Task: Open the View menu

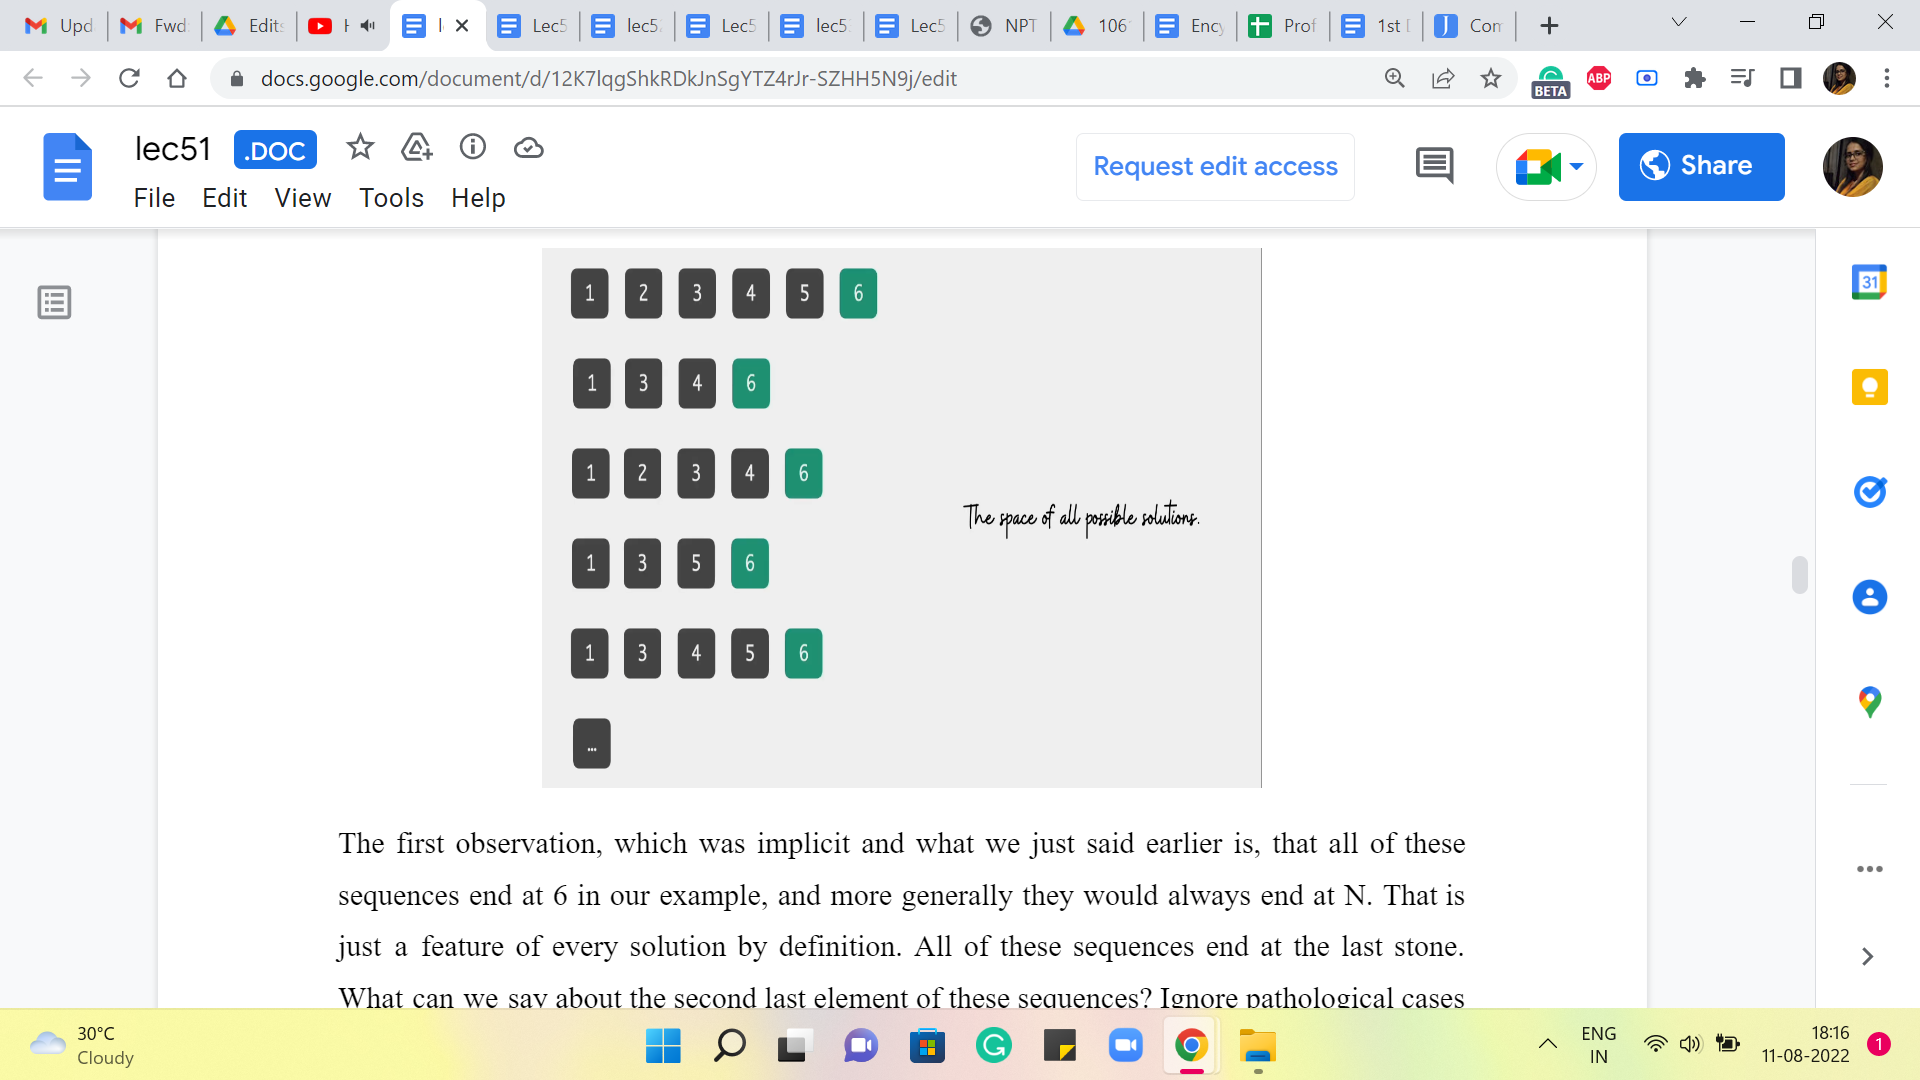Action: pos(302,198)
